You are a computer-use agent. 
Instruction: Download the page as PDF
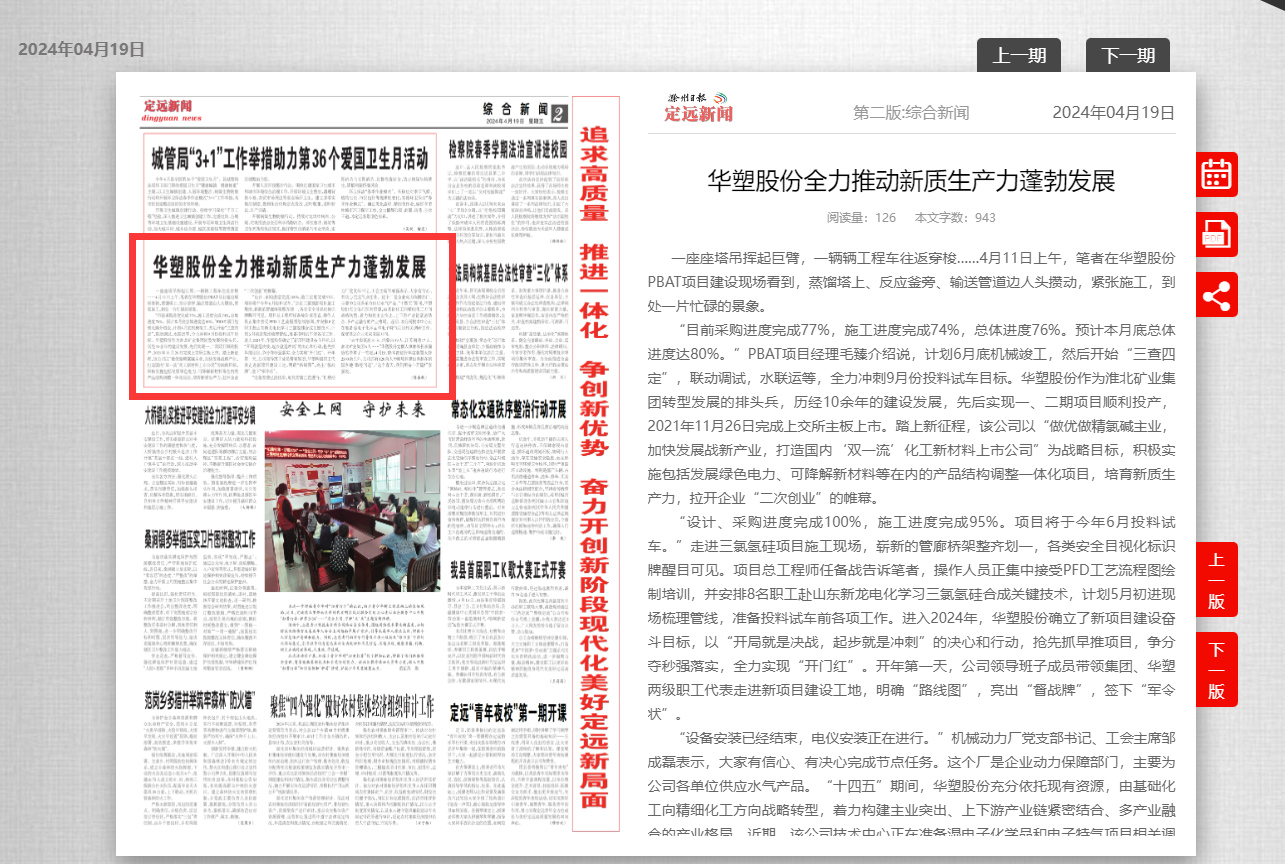coord(1216,235)
